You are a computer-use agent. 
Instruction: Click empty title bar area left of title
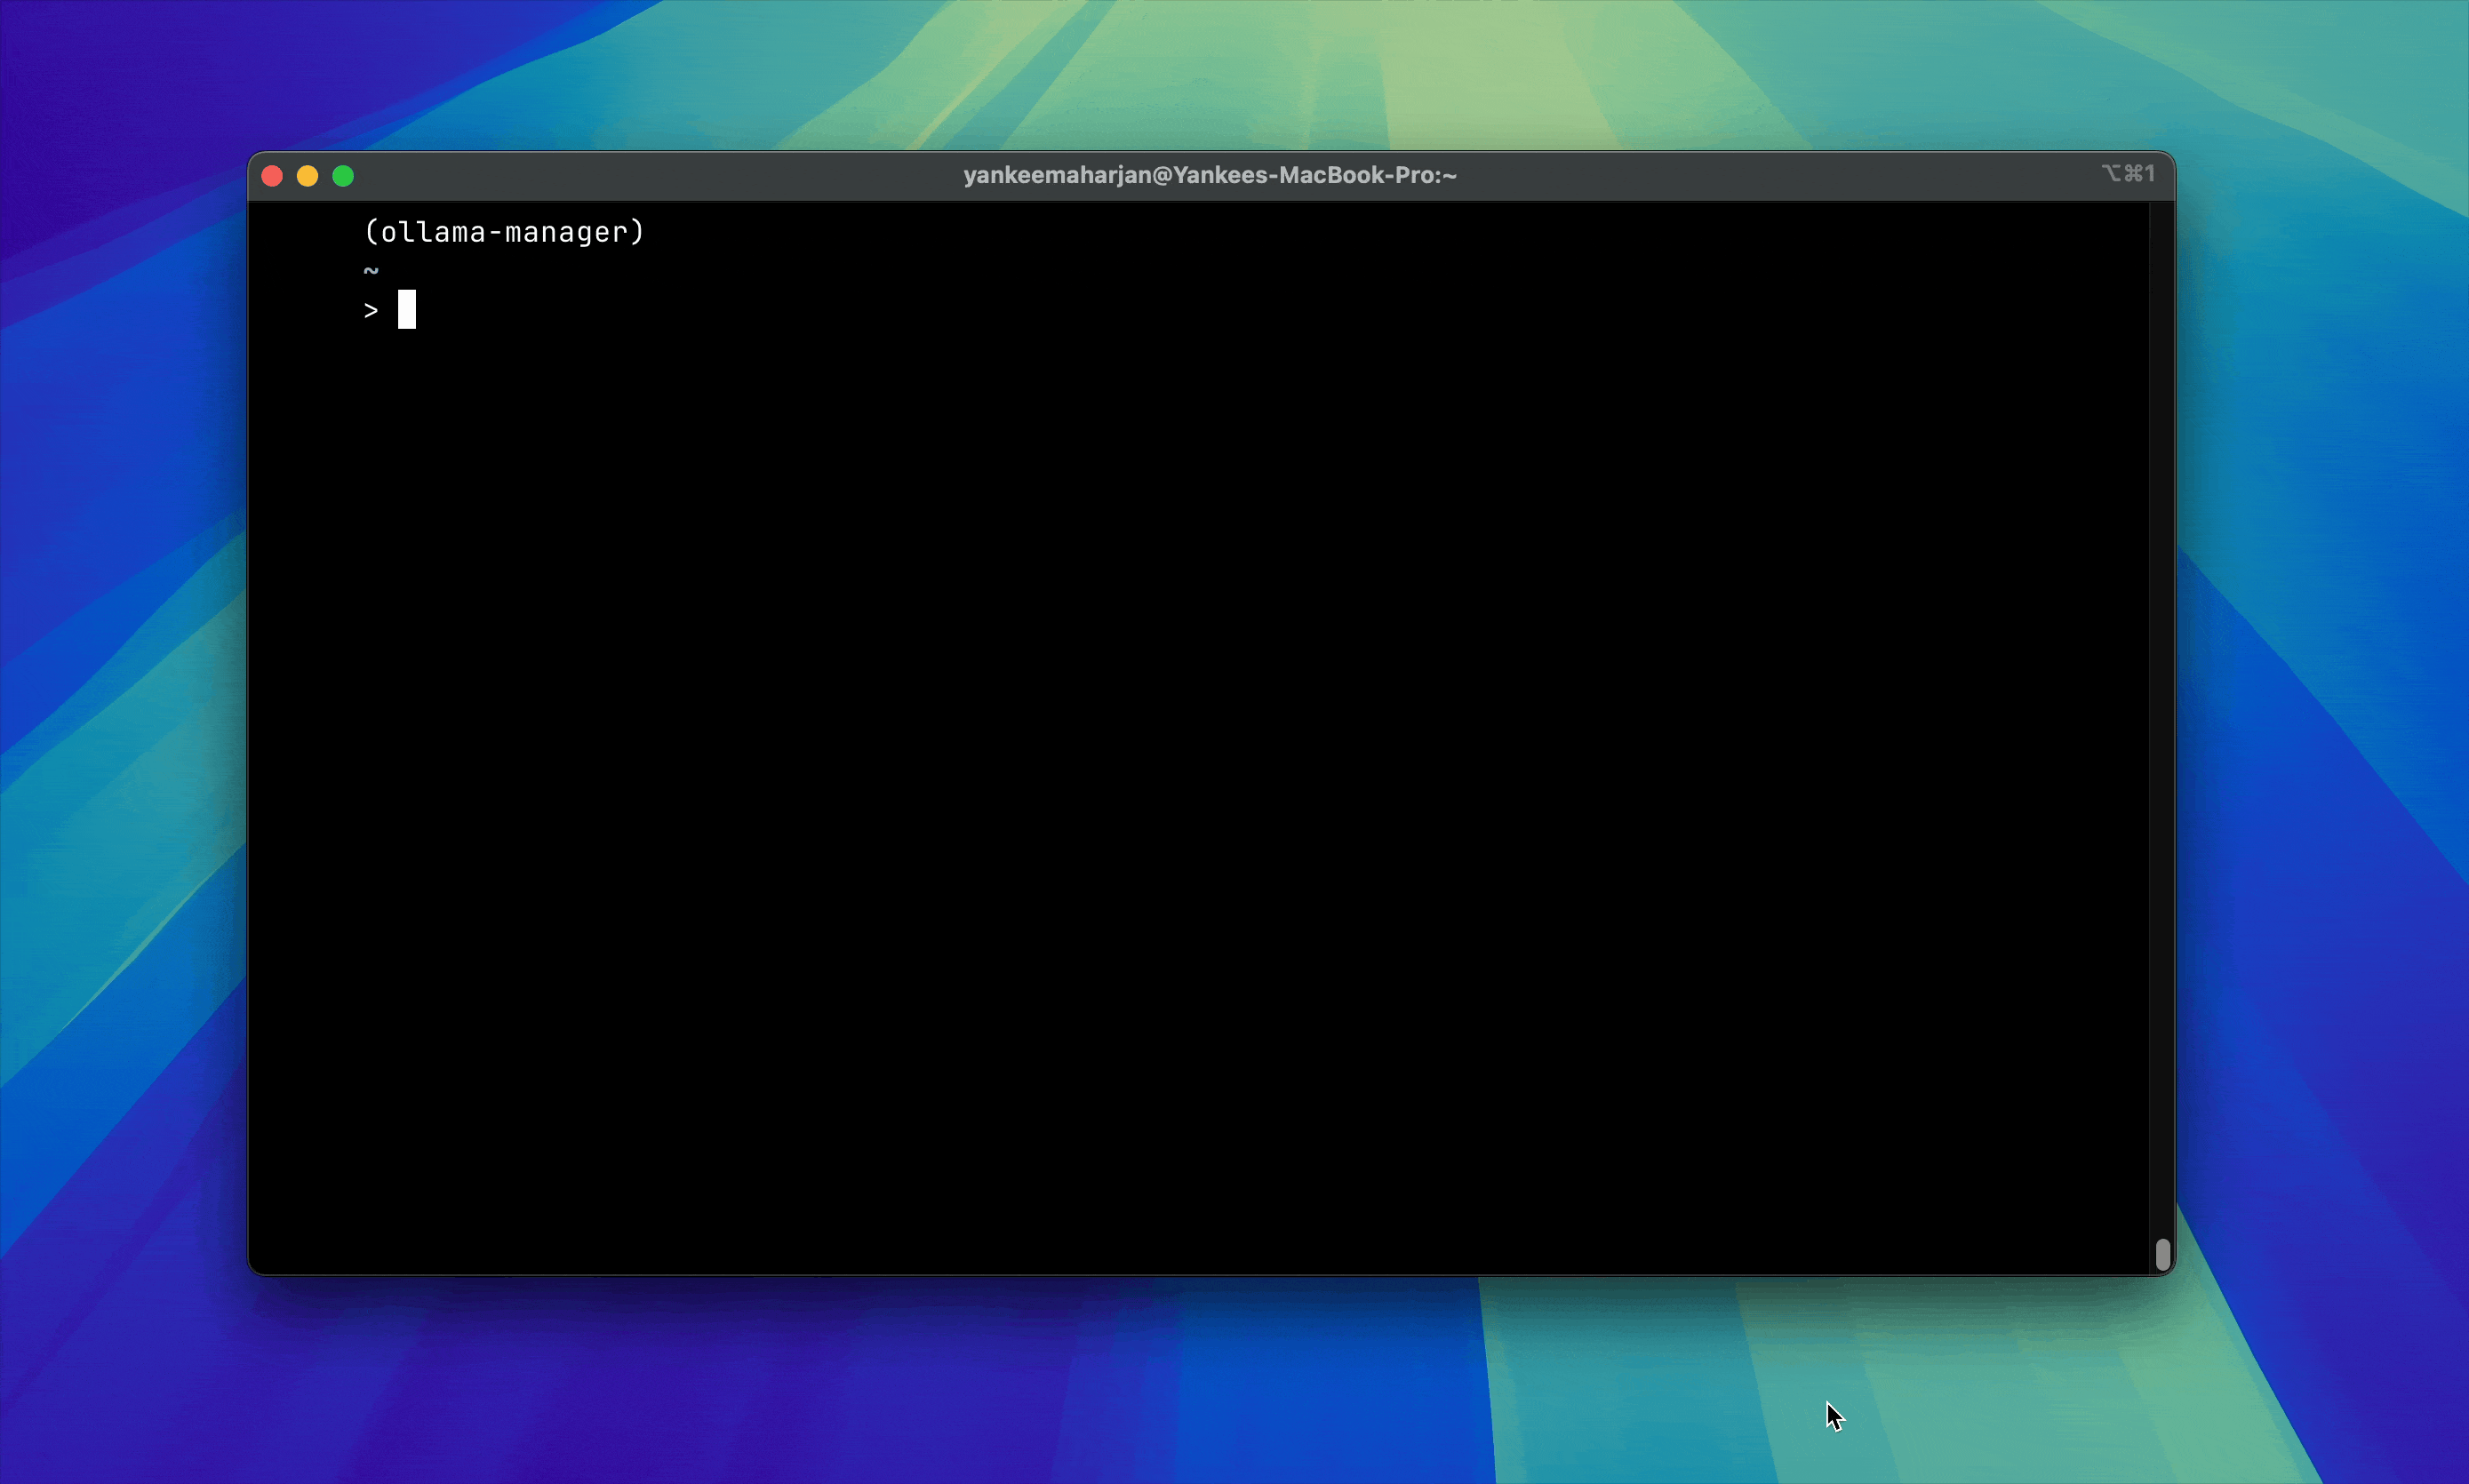pyautogui.click(x=650, y=175)
